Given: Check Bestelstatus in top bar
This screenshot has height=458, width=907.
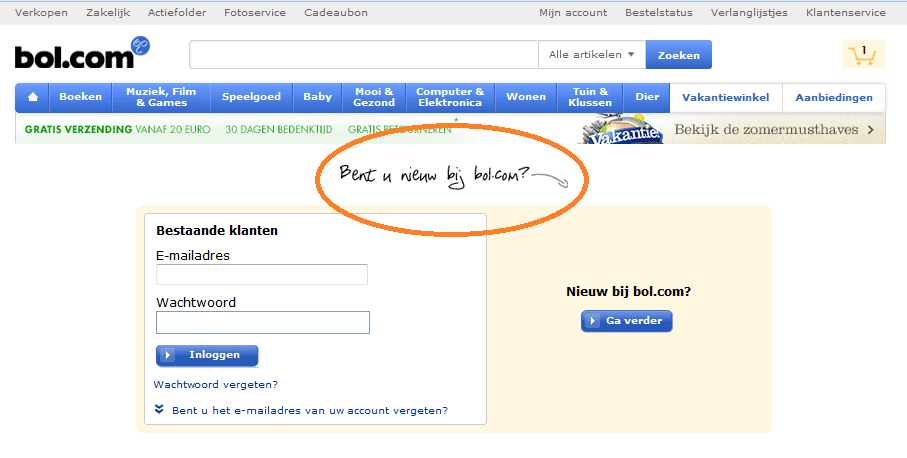Looking at the screenshot, I should point(659,13).
